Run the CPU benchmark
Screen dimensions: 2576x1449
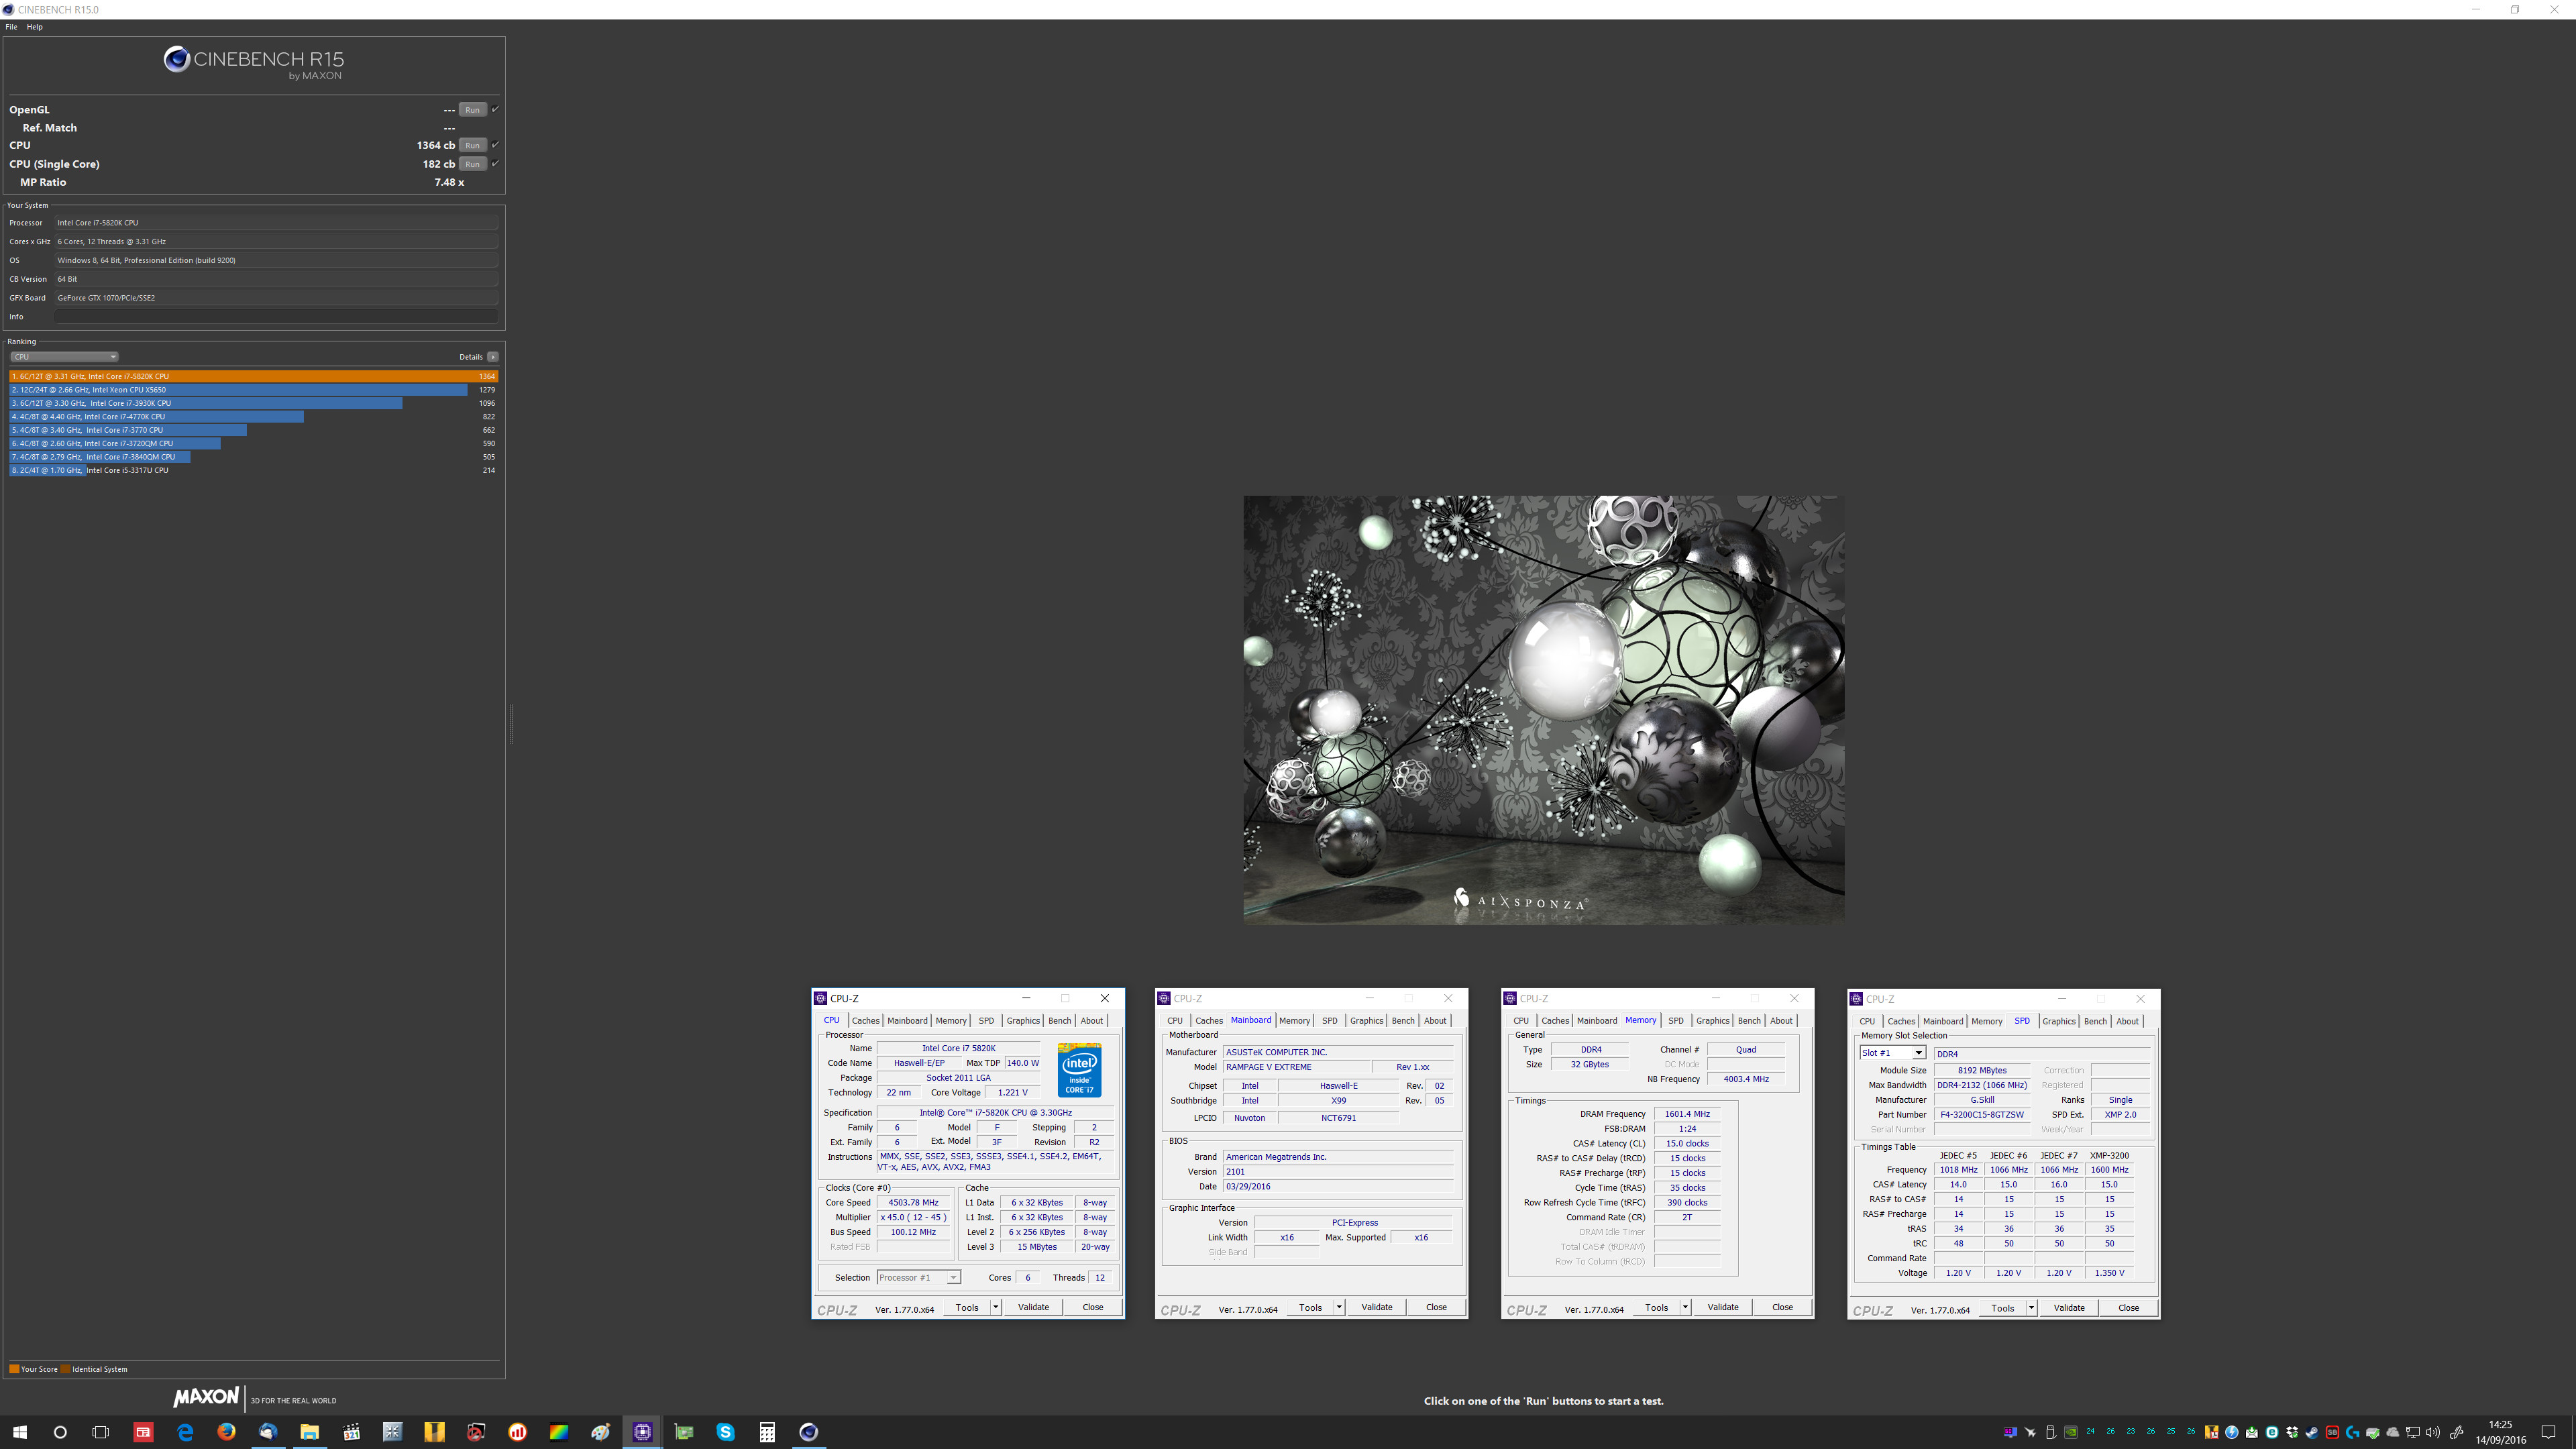473,145
